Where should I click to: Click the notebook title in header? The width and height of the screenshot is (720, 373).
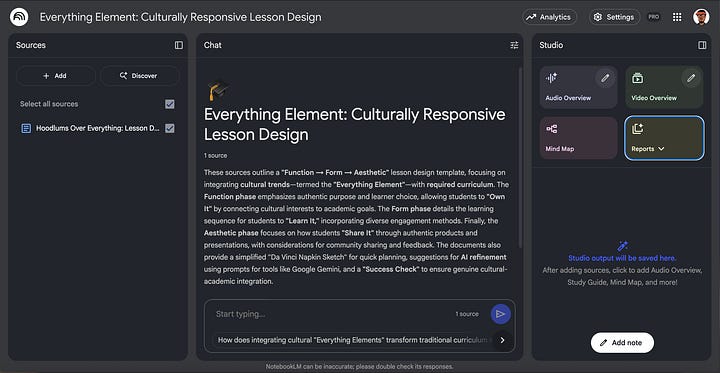(x=180, y=17)
